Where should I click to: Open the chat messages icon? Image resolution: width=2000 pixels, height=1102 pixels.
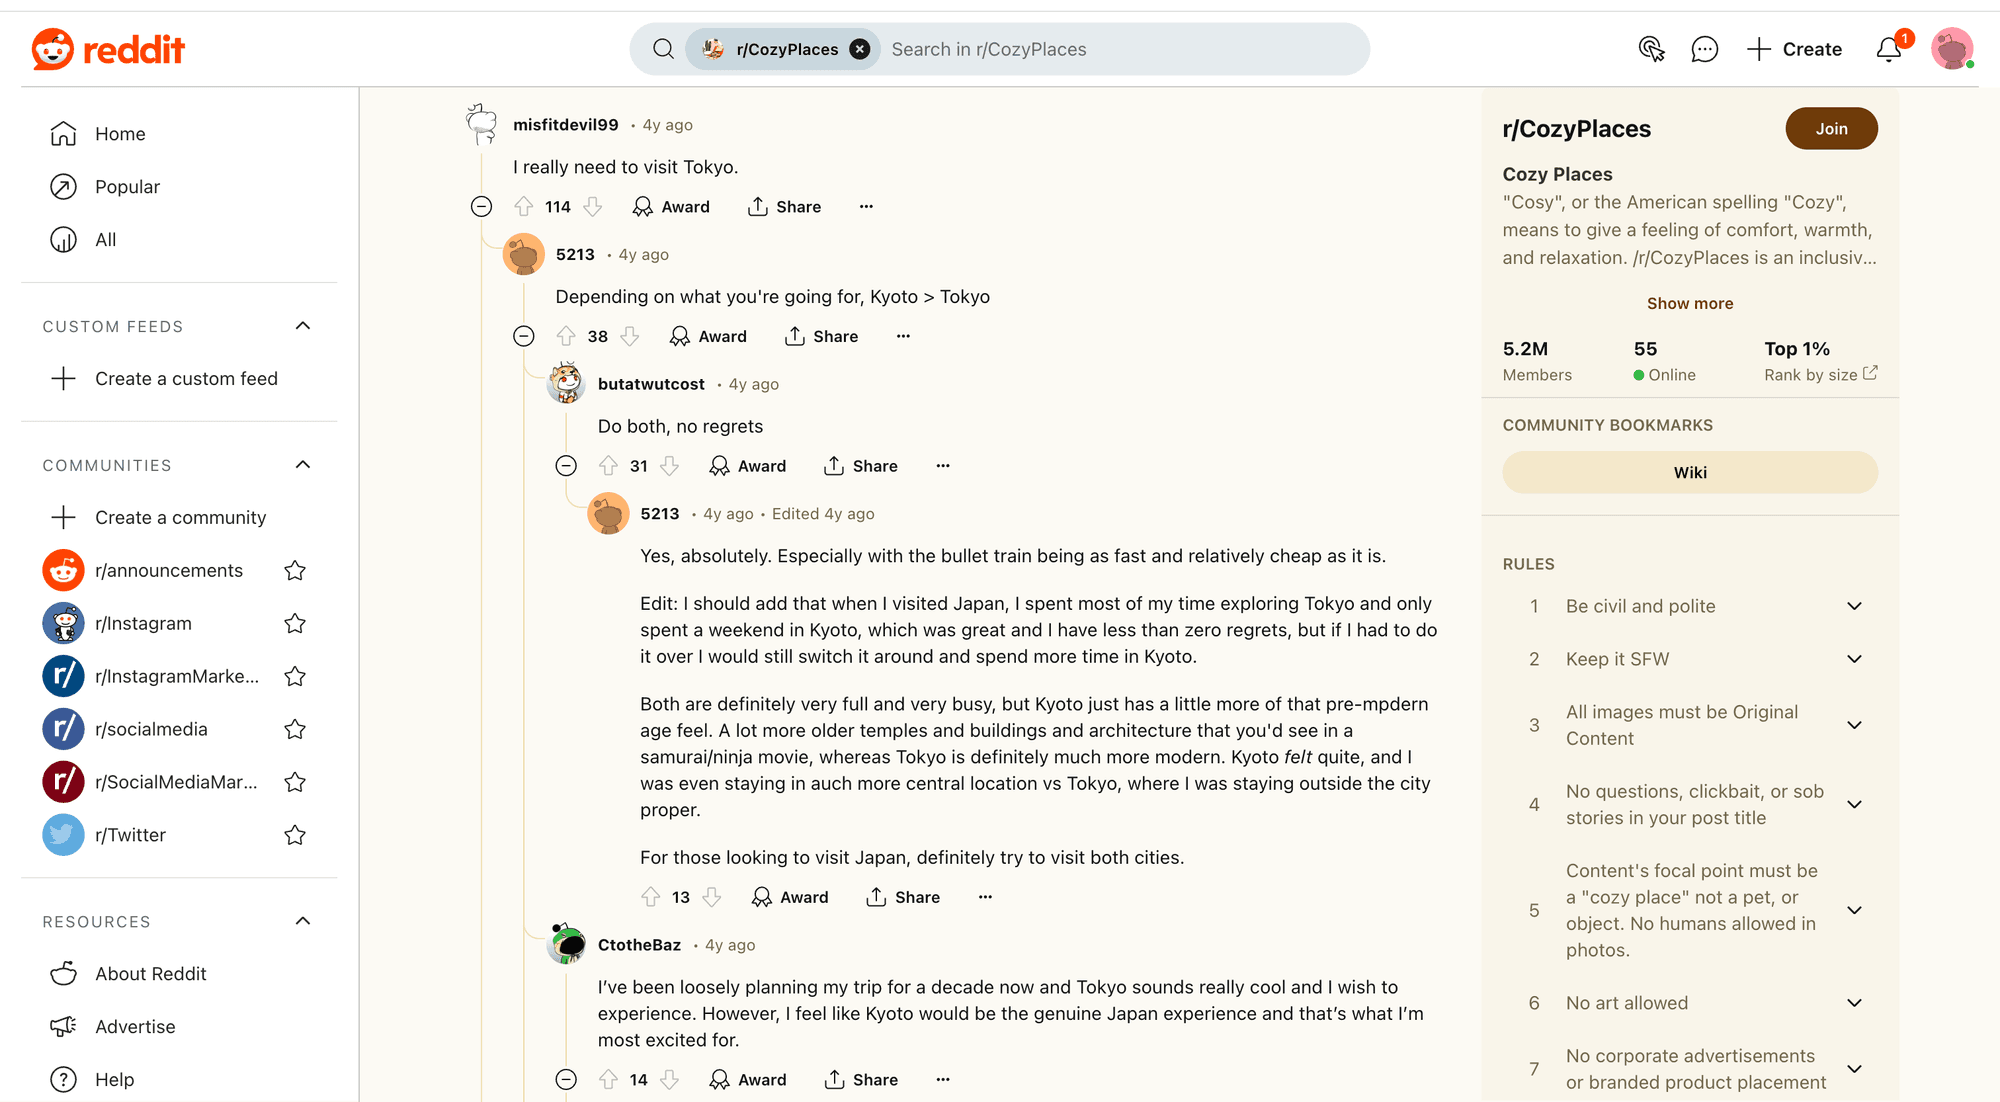[1704, 49]
